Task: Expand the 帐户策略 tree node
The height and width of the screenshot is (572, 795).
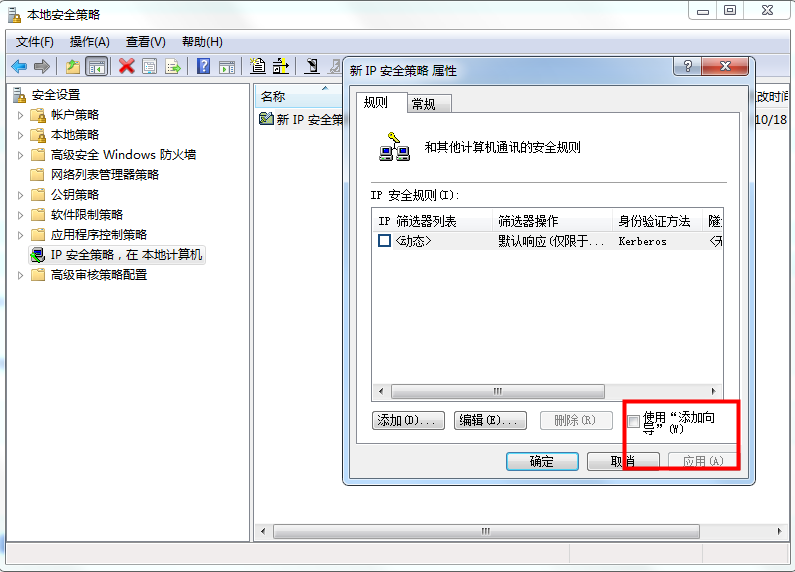Action: (x=20, y=116)
